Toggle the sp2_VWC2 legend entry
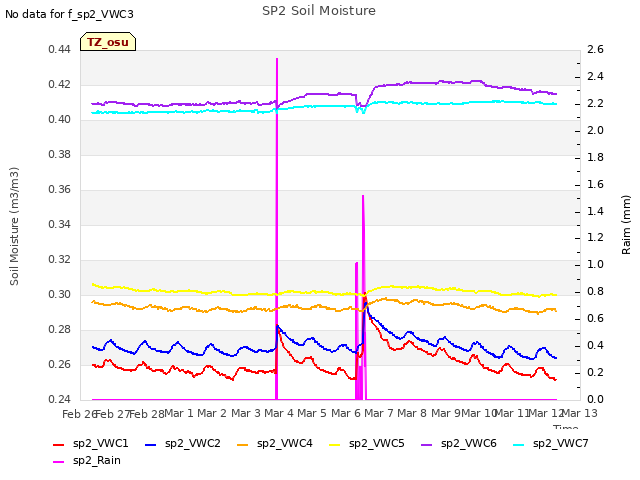Screen dimensions: 640x480 click(x=183, y=443)
